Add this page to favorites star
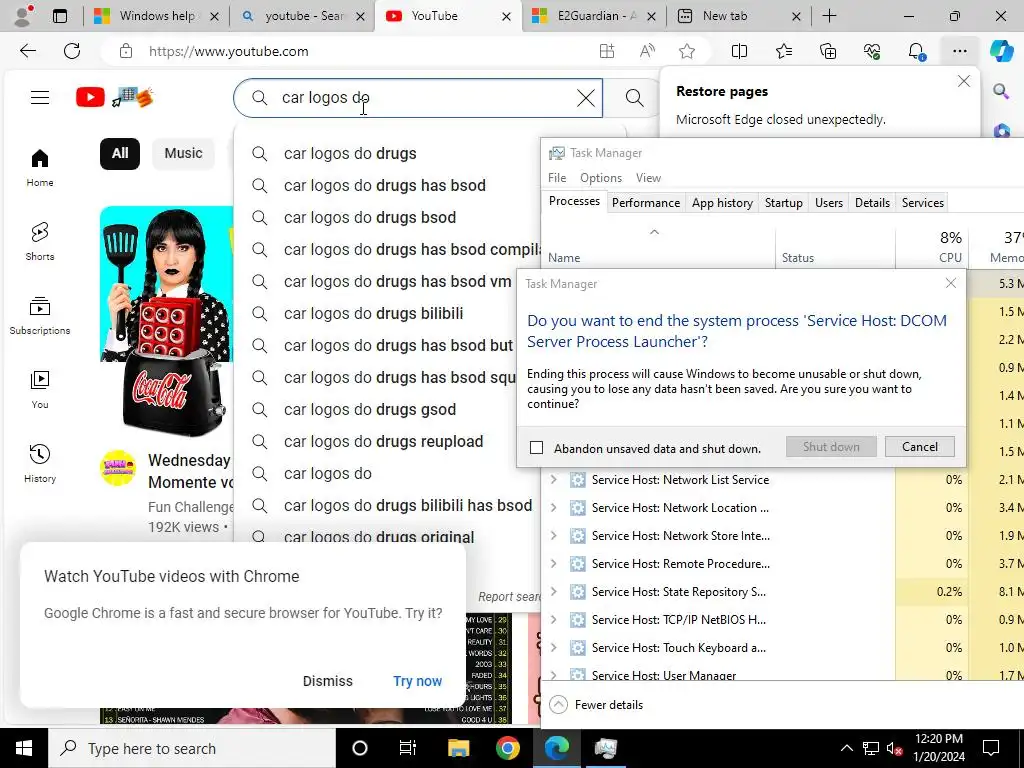This screenshot has width=1024, height=768. click(686, 51)
